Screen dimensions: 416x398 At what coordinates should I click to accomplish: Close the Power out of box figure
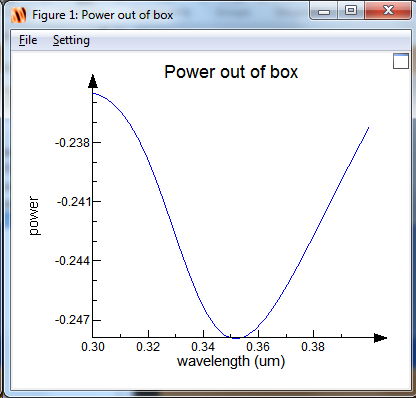[x=388, y=11]
